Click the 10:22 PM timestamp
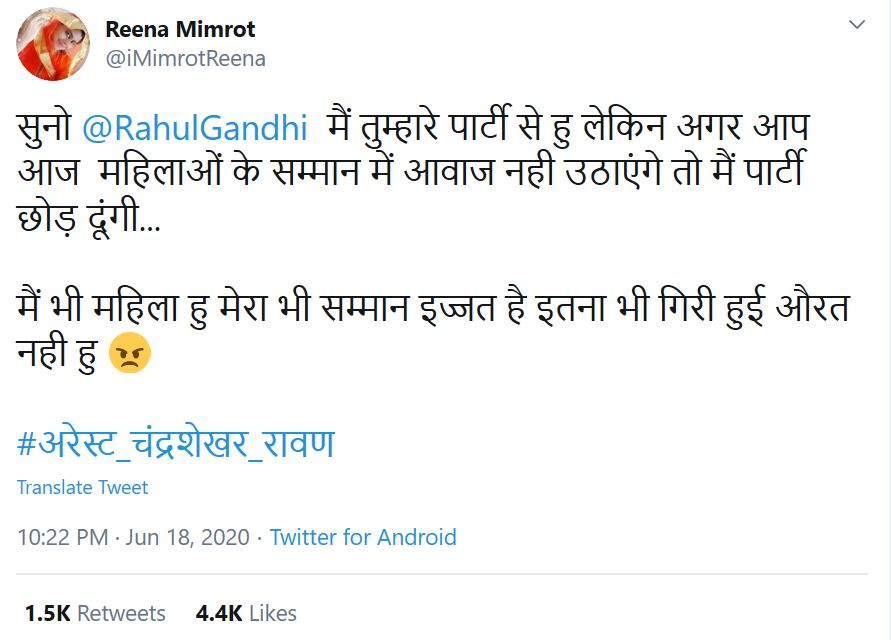Viewport: 891px width, 640px height. click(62, 537)
